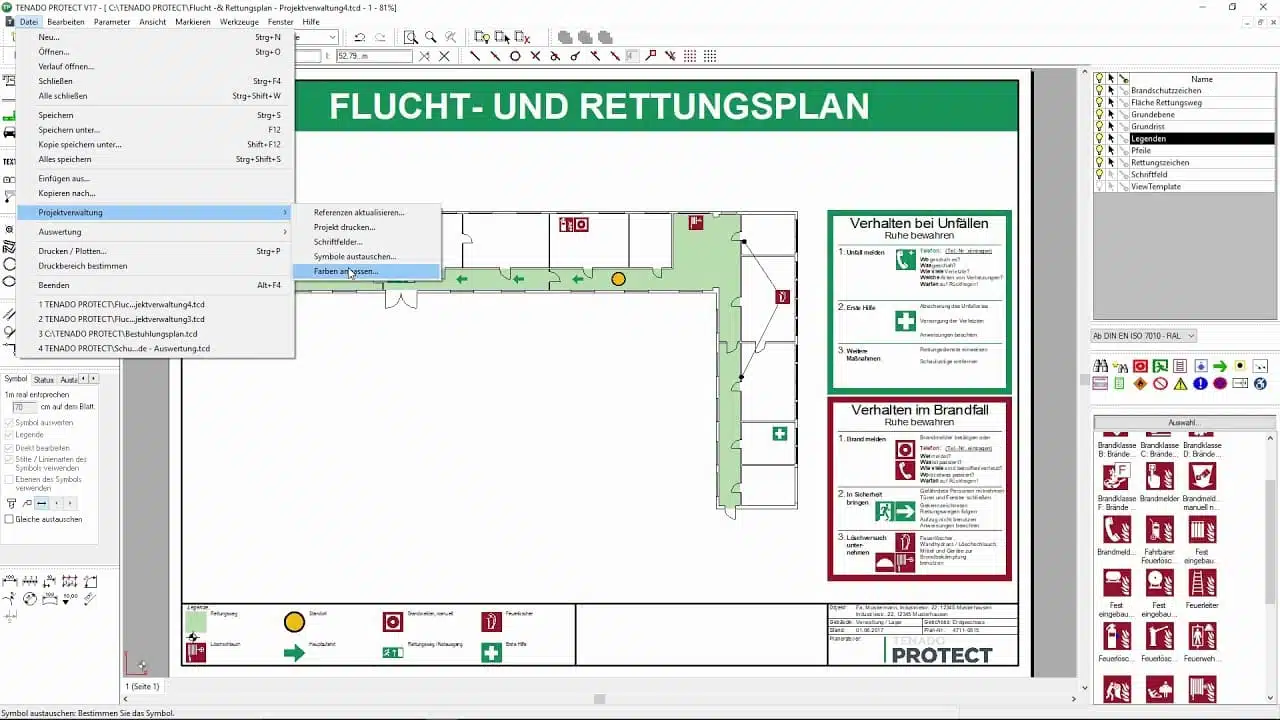1280x720 pixels.
Task: Open the combo box dropdown in top toolbar
Action: (332, 37)
